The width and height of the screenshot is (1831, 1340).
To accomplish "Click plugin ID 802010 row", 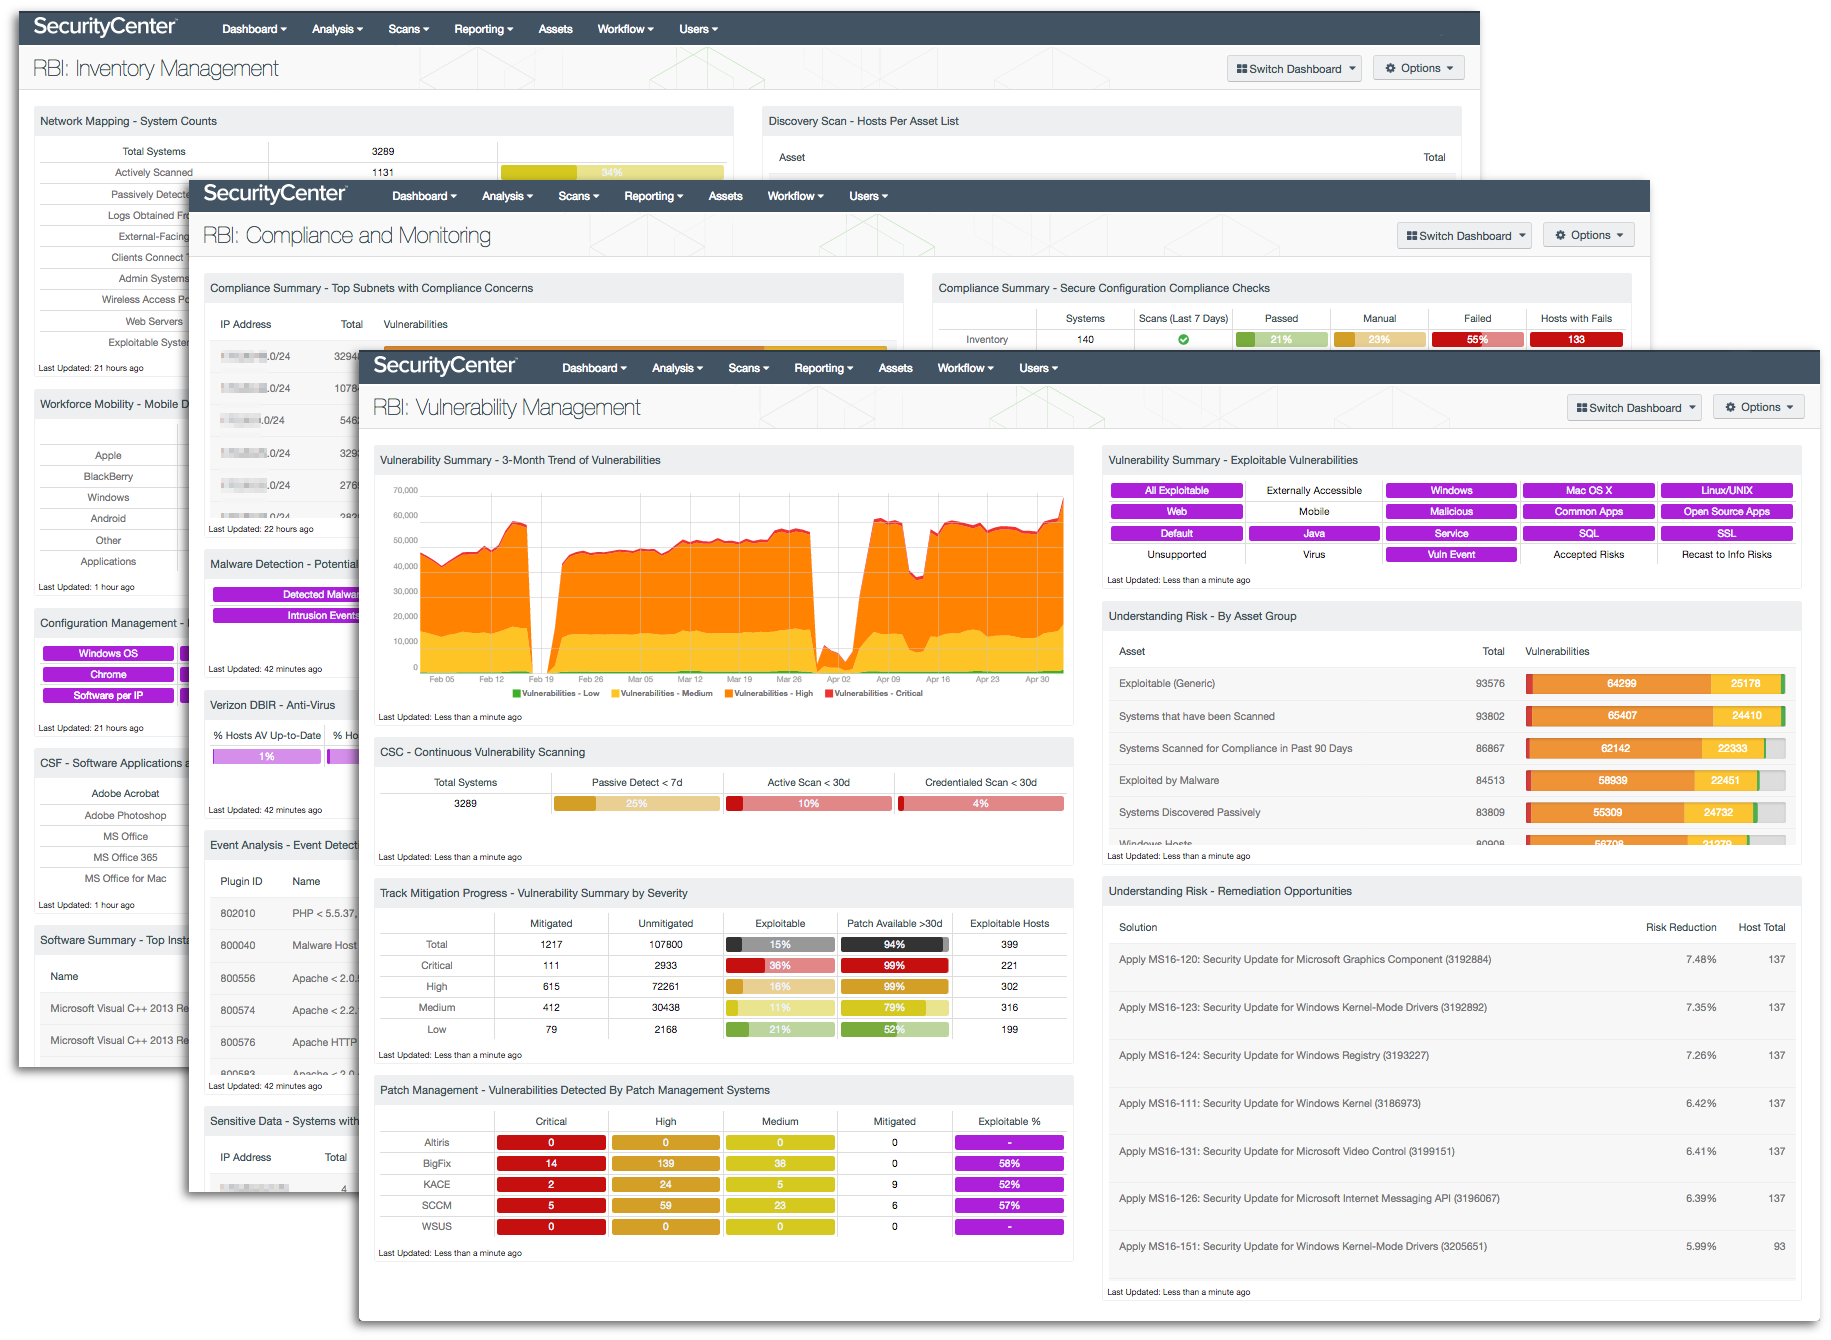I will 285,914.
